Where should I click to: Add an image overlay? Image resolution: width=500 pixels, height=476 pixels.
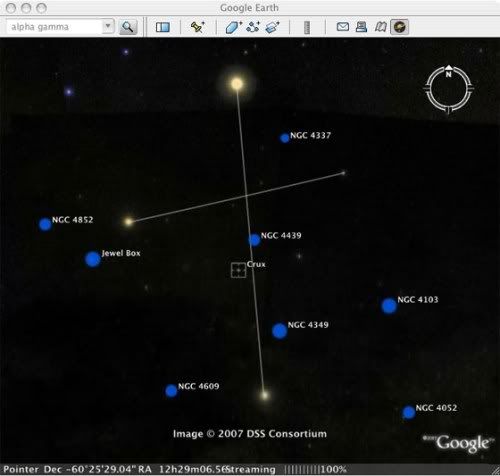tap(272, 27)
